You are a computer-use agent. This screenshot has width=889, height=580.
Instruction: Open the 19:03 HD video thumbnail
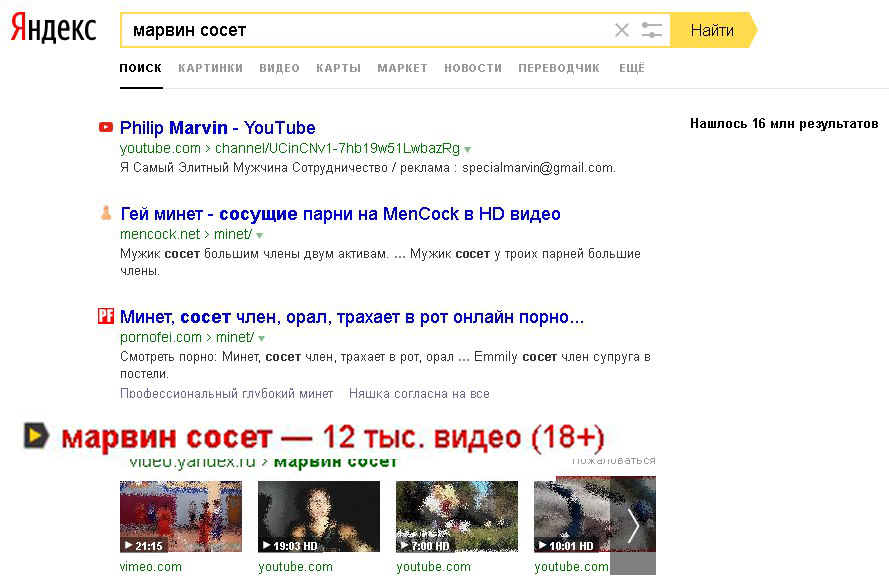coord(319,517)
